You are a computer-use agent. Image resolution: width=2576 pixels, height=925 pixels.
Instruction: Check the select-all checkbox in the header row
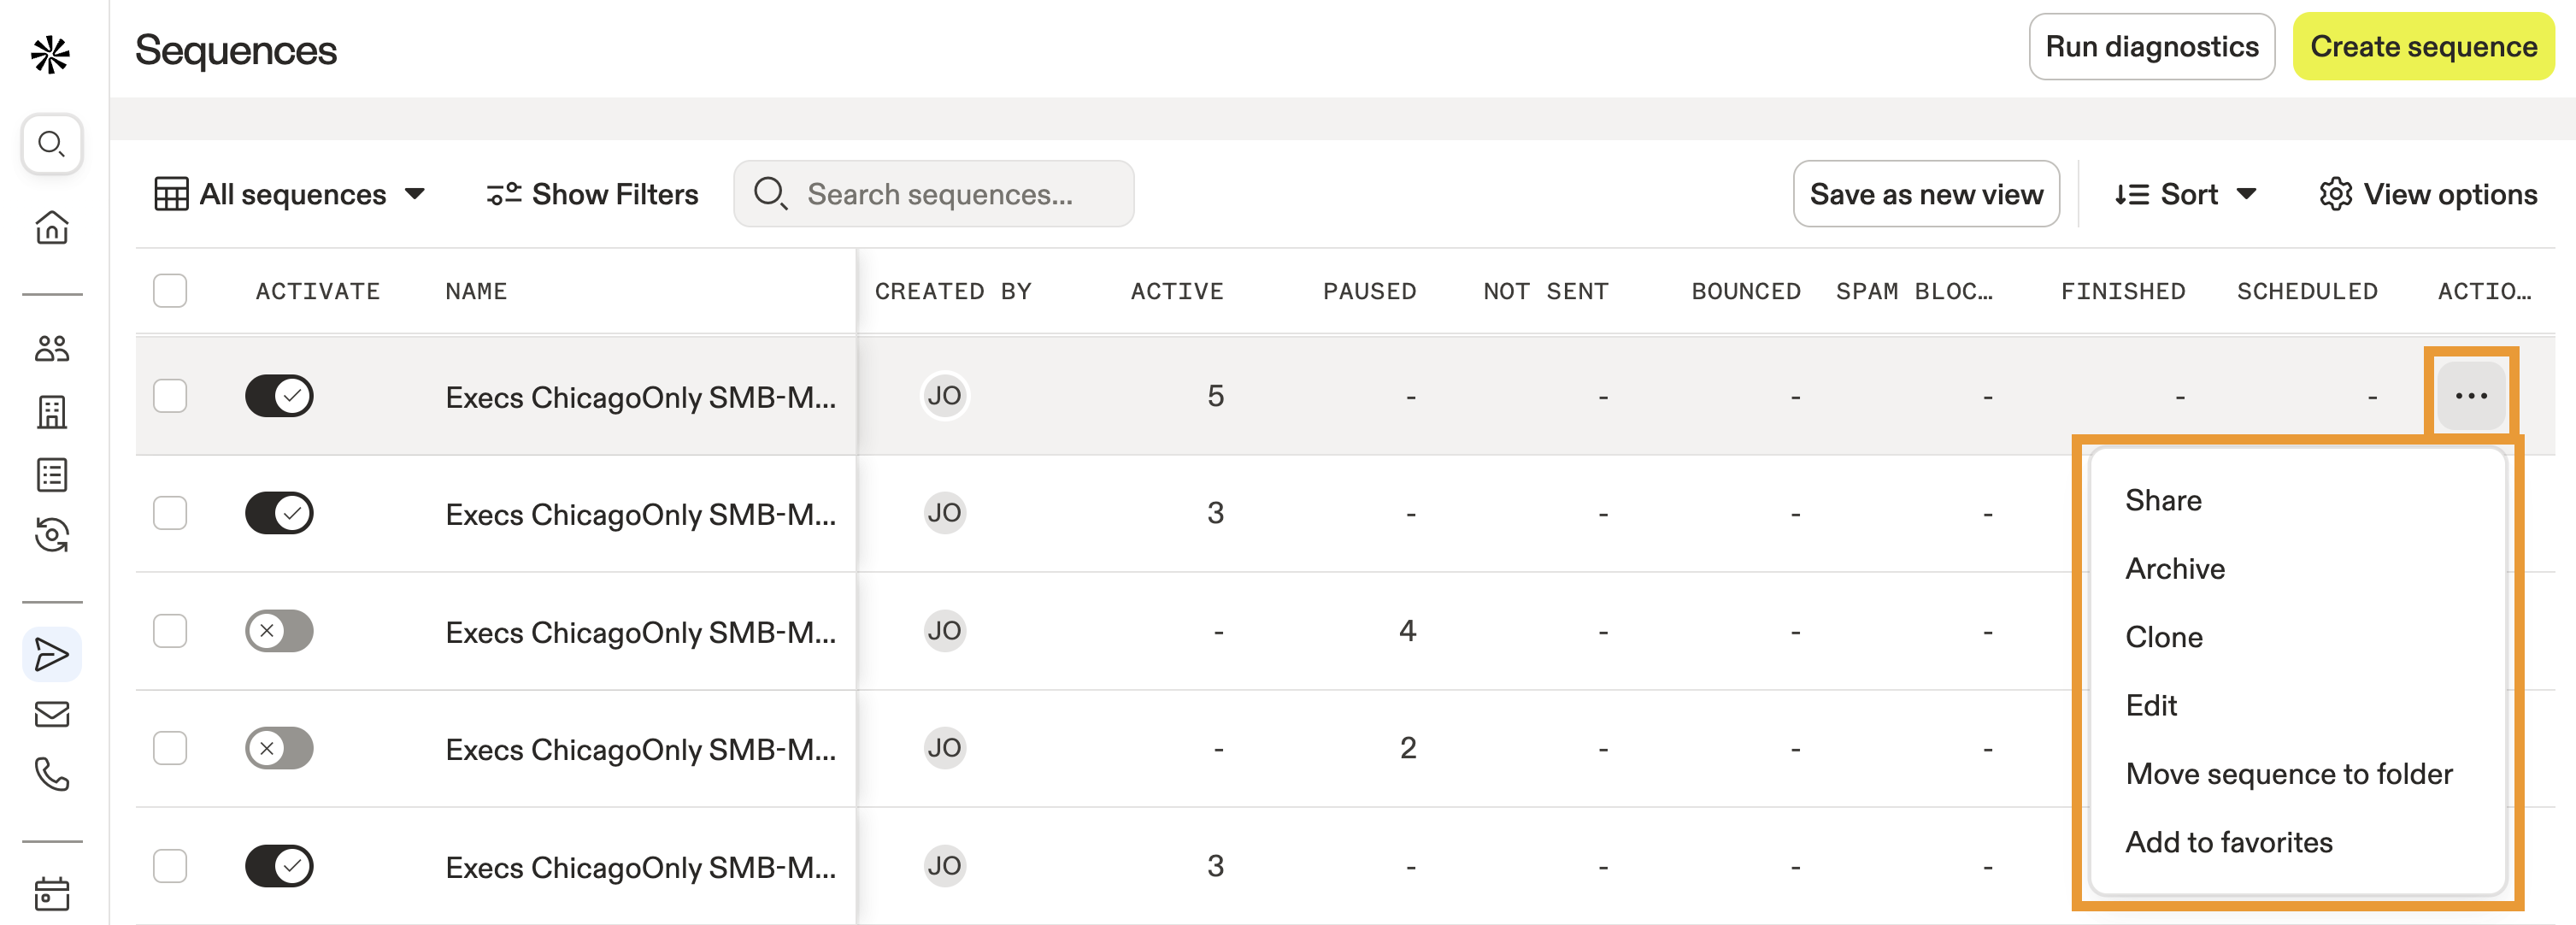(x=170, y=291)
